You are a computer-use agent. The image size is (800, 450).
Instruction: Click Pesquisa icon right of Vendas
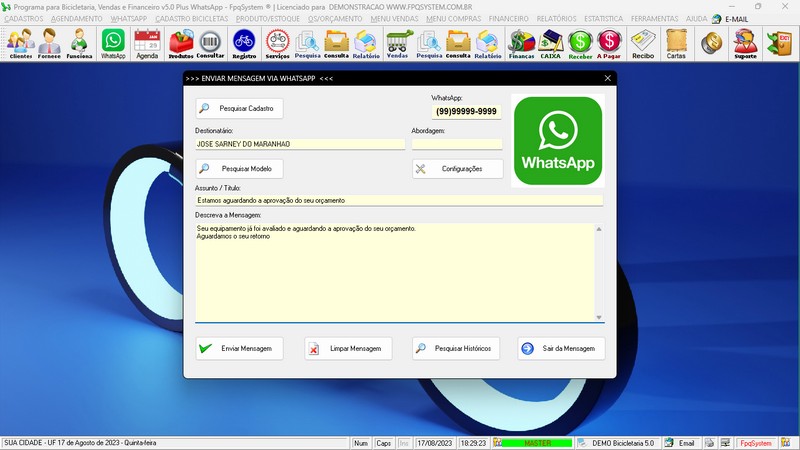tap(429, 44)
